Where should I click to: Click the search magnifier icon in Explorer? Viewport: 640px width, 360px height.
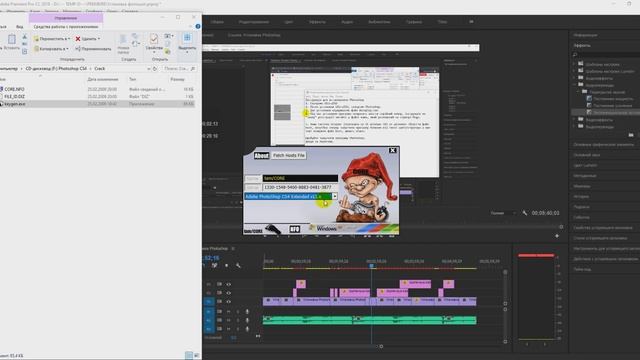pos(193,69)
